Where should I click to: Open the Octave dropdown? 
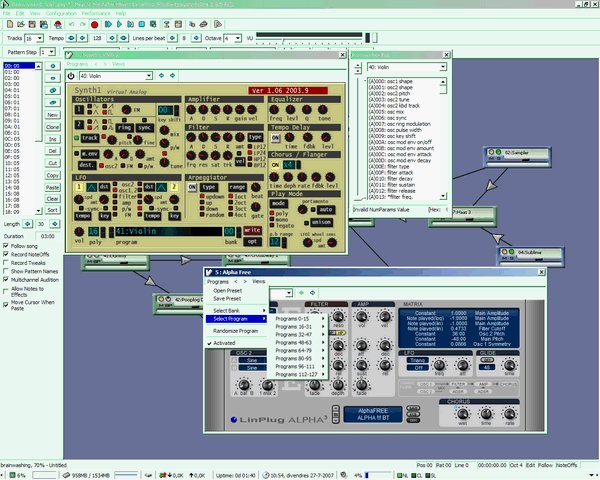pyautogui.click(x=238, y=38)
